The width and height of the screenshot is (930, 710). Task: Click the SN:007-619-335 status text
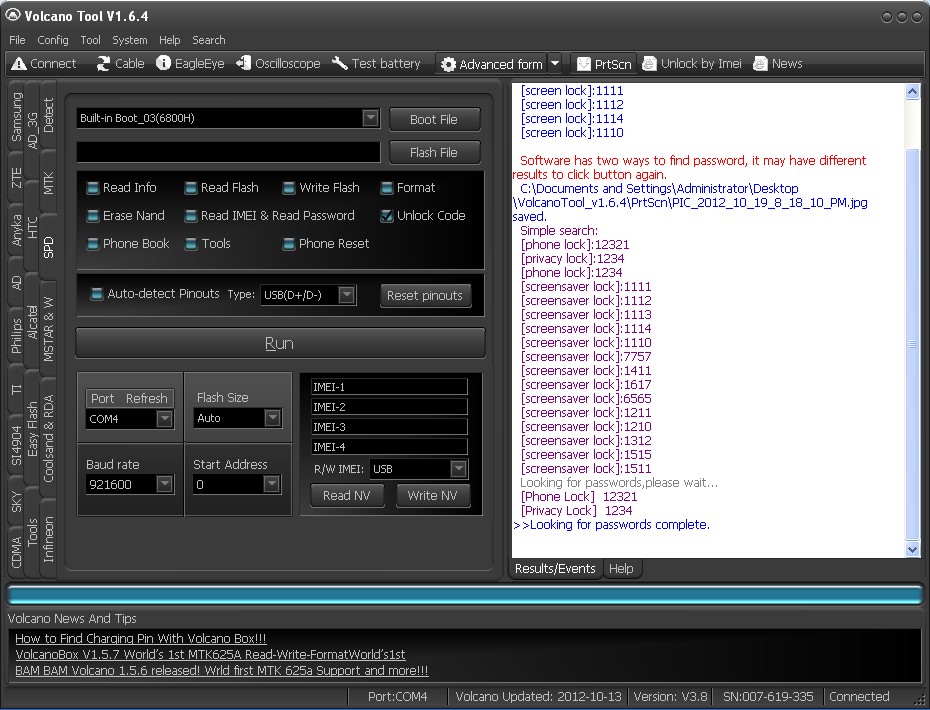767,696
